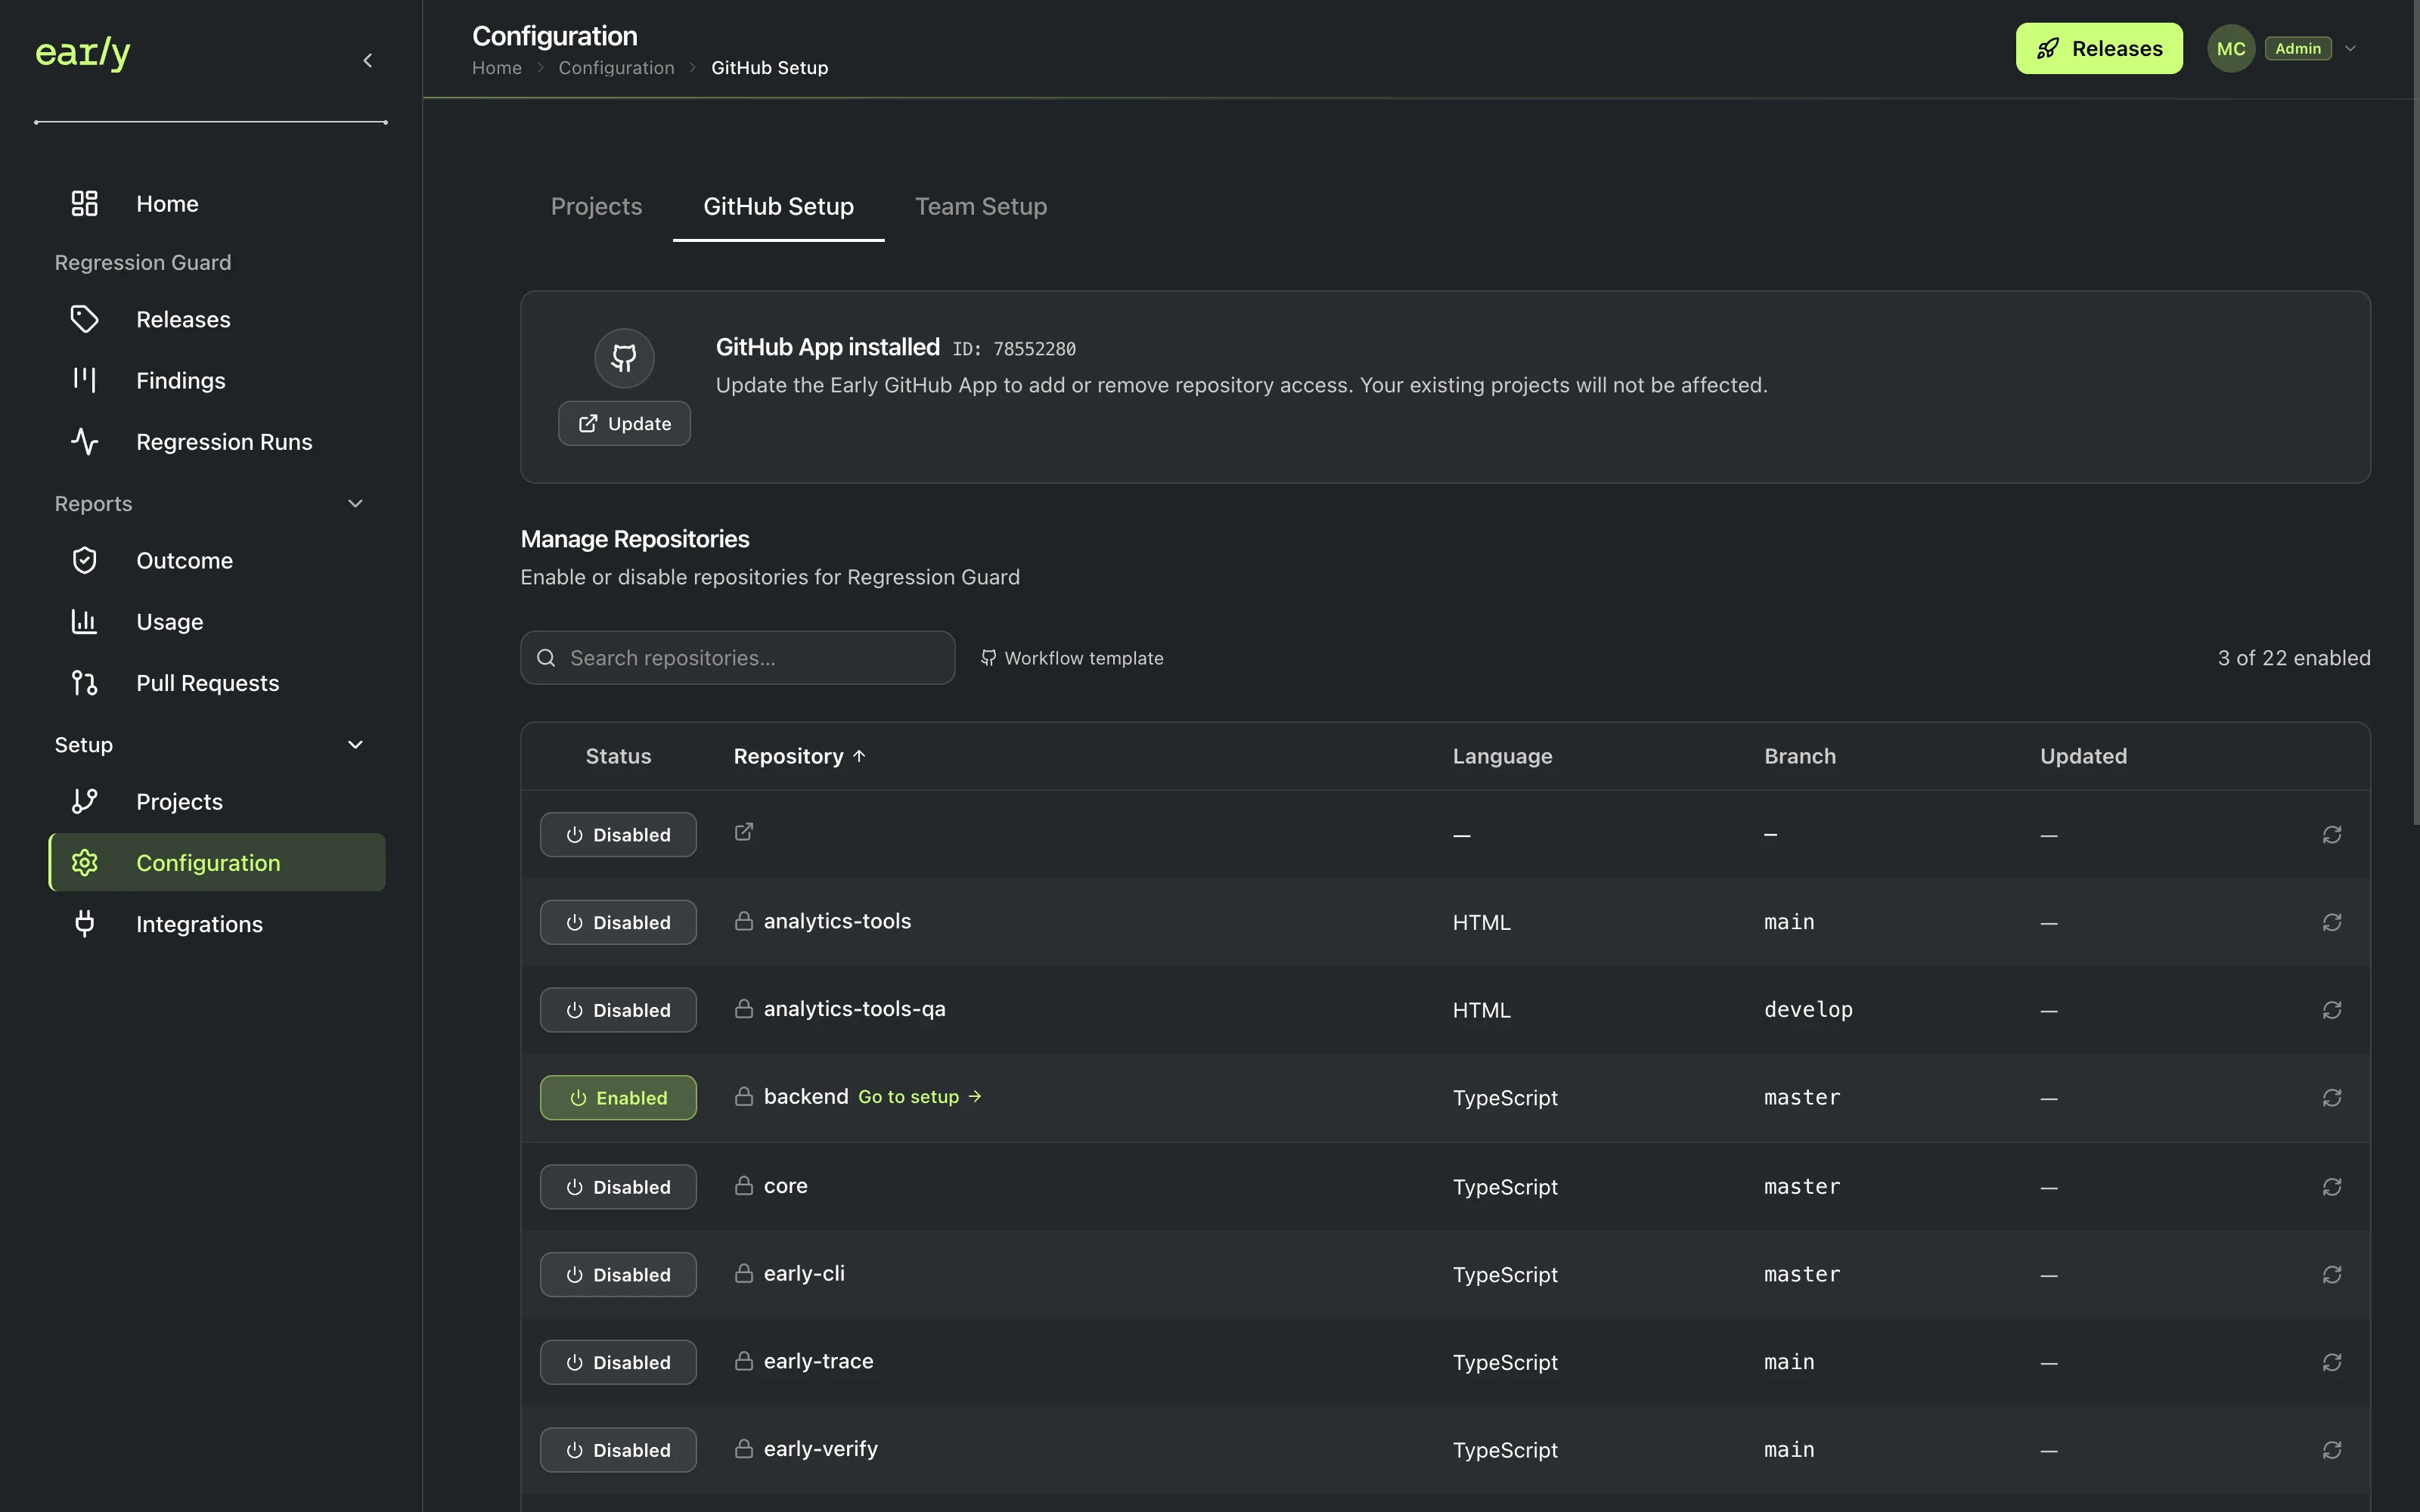
Task: Switch to the Team Setup tab
Action: coord(981,207)
